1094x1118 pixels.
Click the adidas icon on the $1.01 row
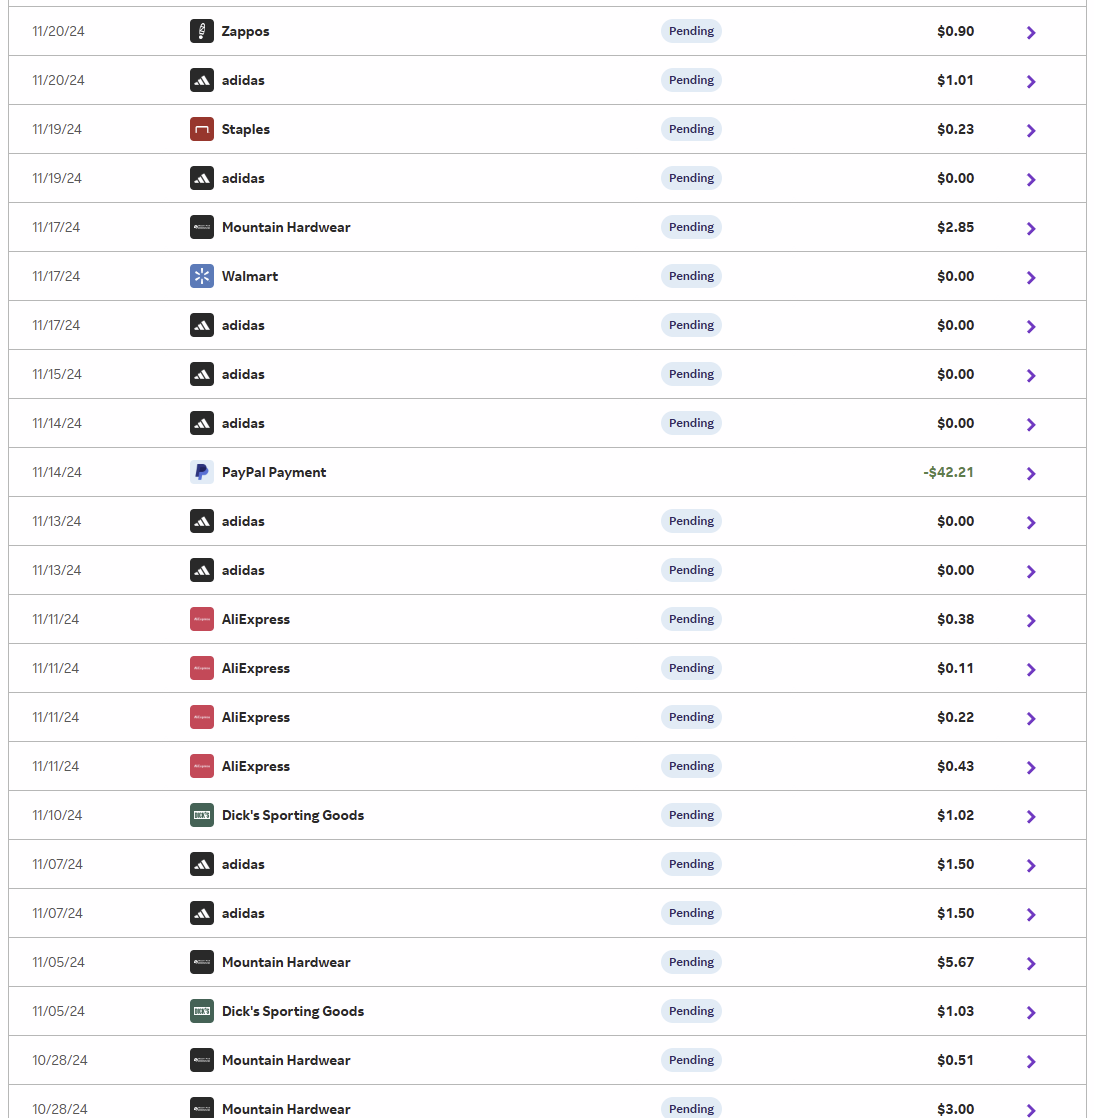click(x=202, y=80)
